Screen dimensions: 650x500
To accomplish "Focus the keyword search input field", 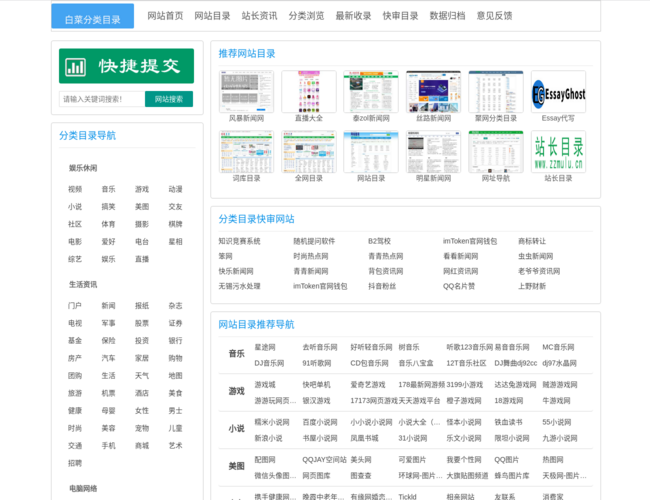I will (x=102, y=99).
